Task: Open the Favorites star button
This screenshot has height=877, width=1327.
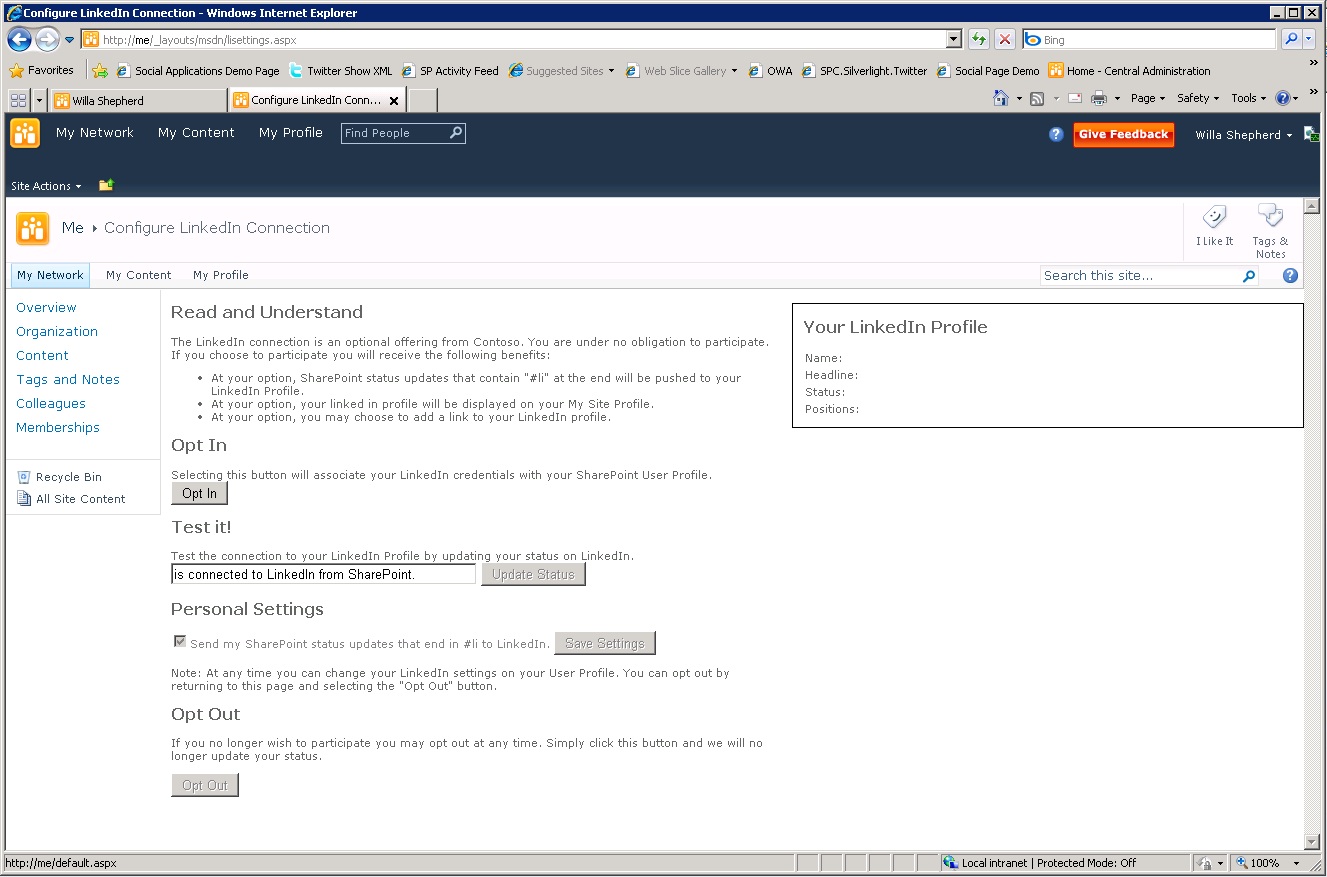Action: click(x=42, y=70)
